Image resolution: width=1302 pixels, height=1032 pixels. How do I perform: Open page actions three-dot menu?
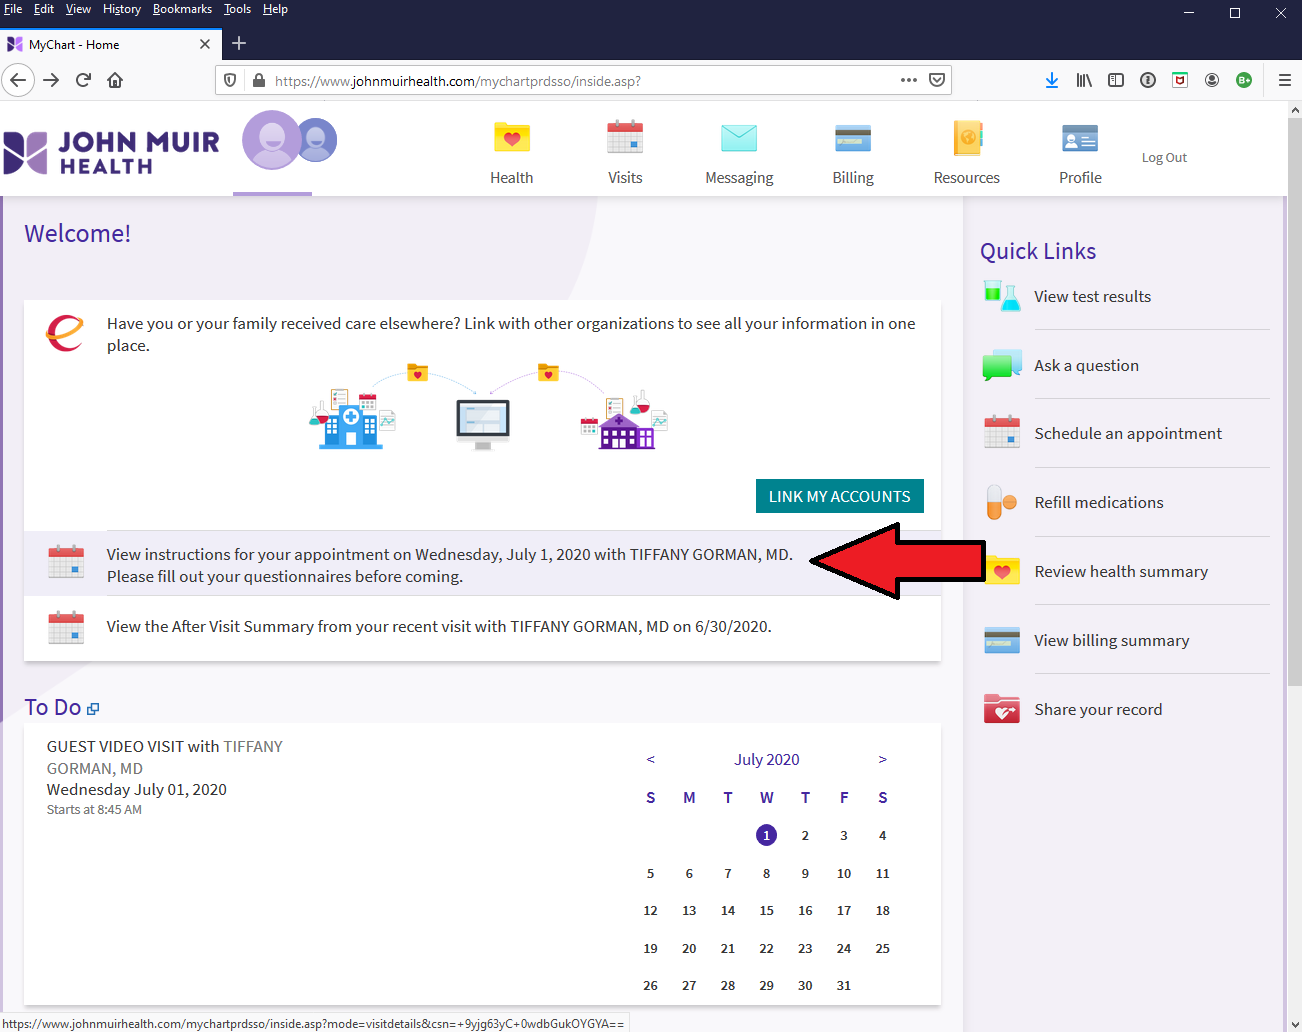click(x=909, y=80)
